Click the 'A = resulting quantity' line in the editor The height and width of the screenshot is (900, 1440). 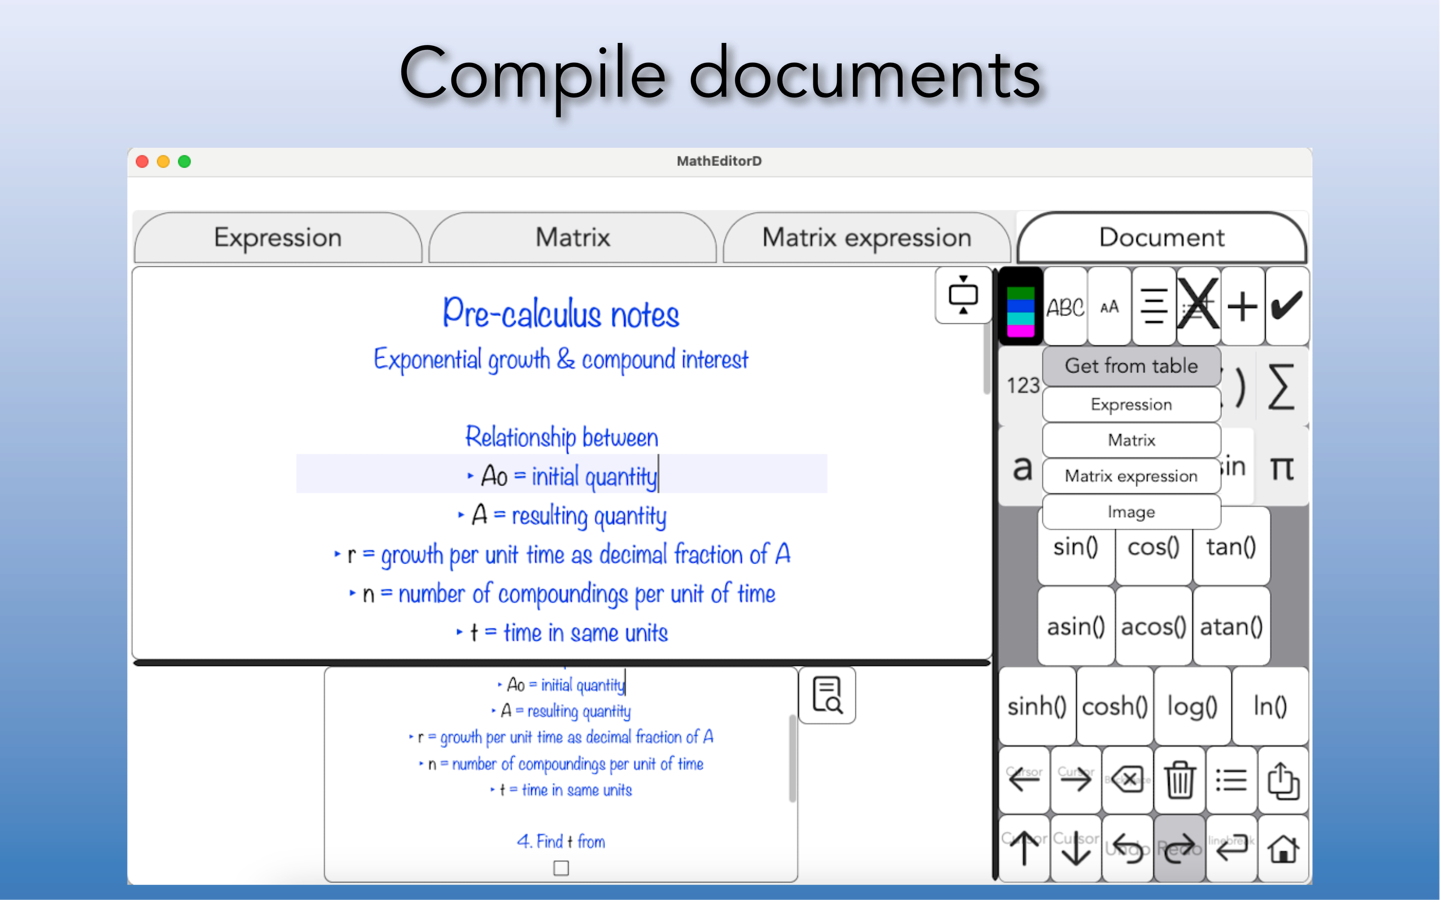point(561,516)
